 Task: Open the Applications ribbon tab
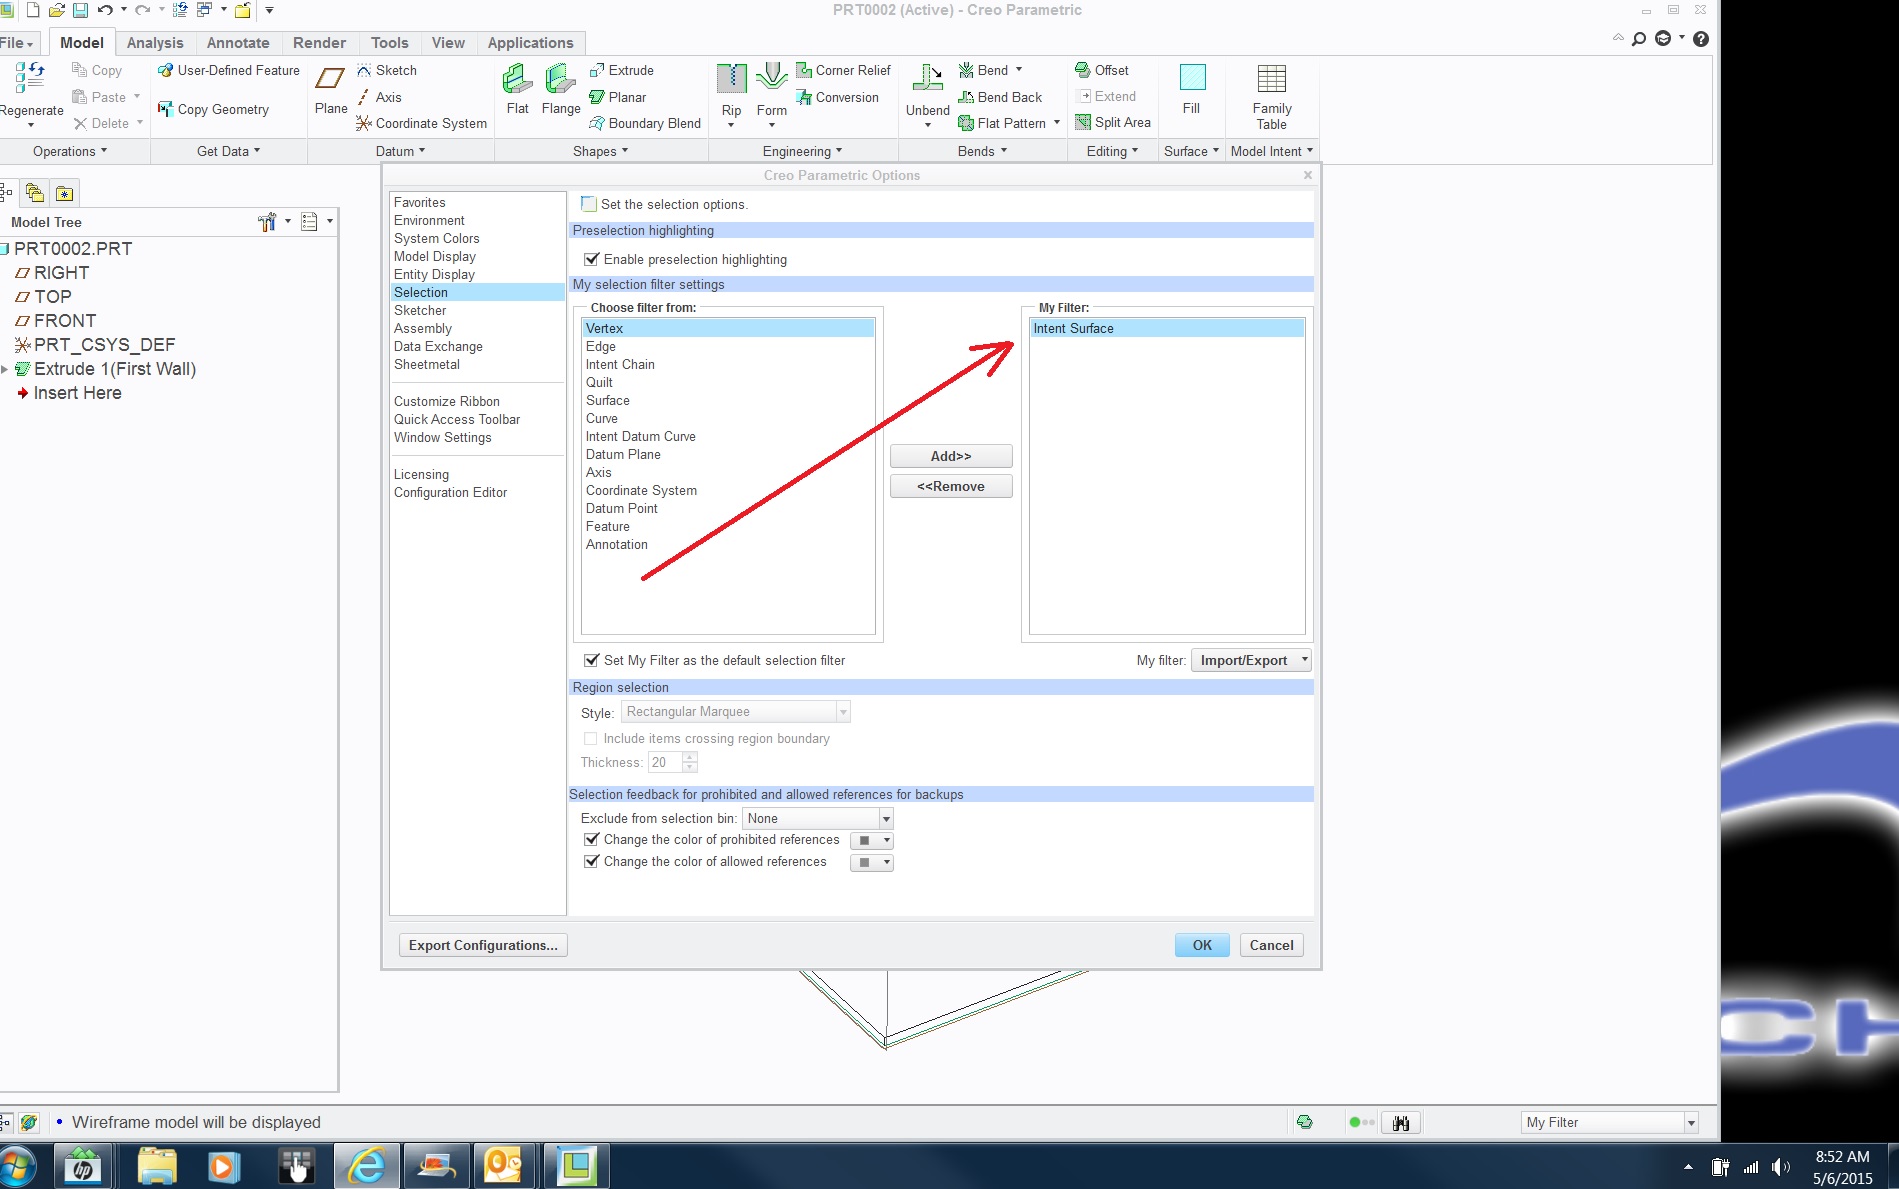click(530, 43)
